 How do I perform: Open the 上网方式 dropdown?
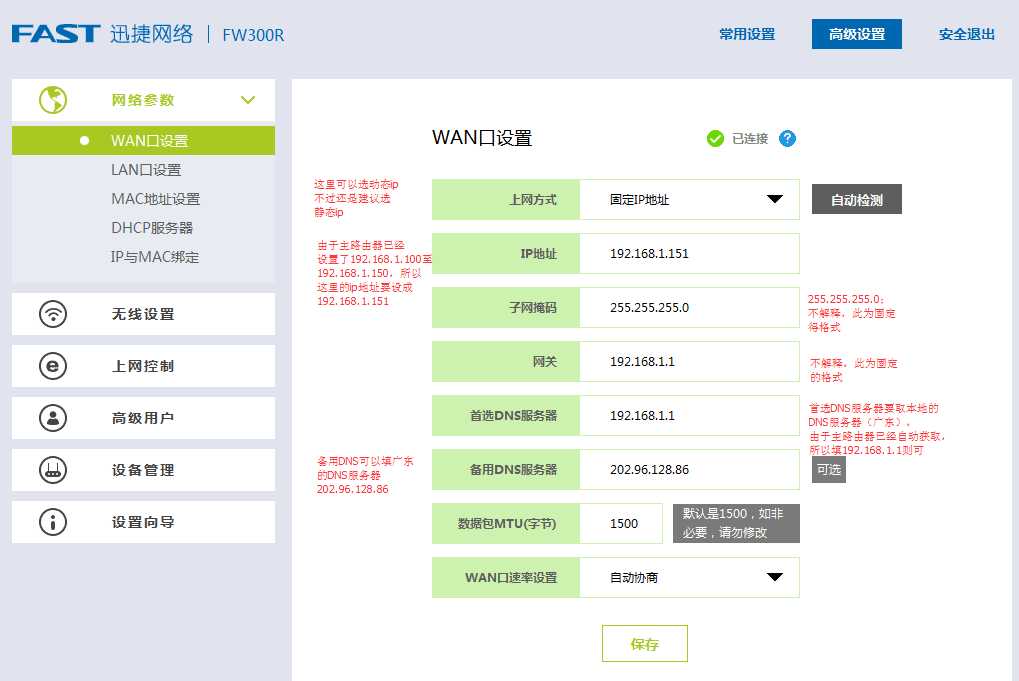689,199
